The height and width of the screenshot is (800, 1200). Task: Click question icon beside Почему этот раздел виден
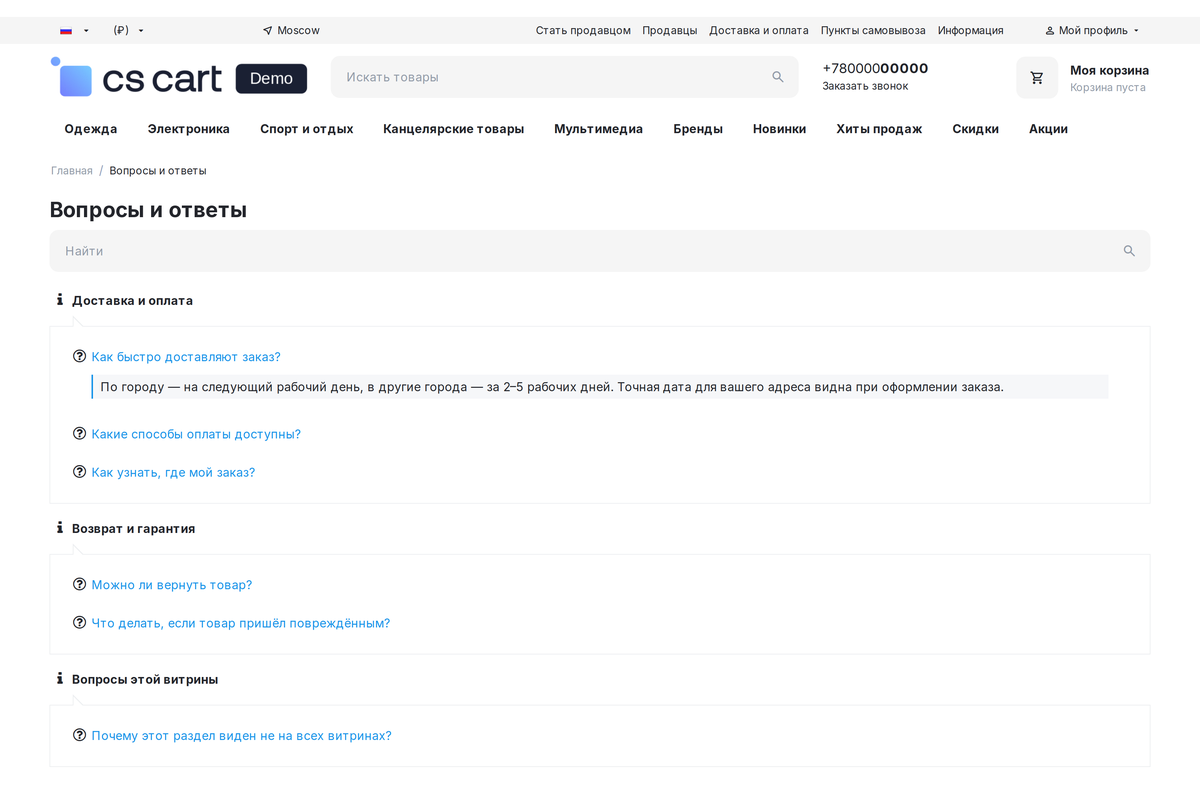click(80, 735)
